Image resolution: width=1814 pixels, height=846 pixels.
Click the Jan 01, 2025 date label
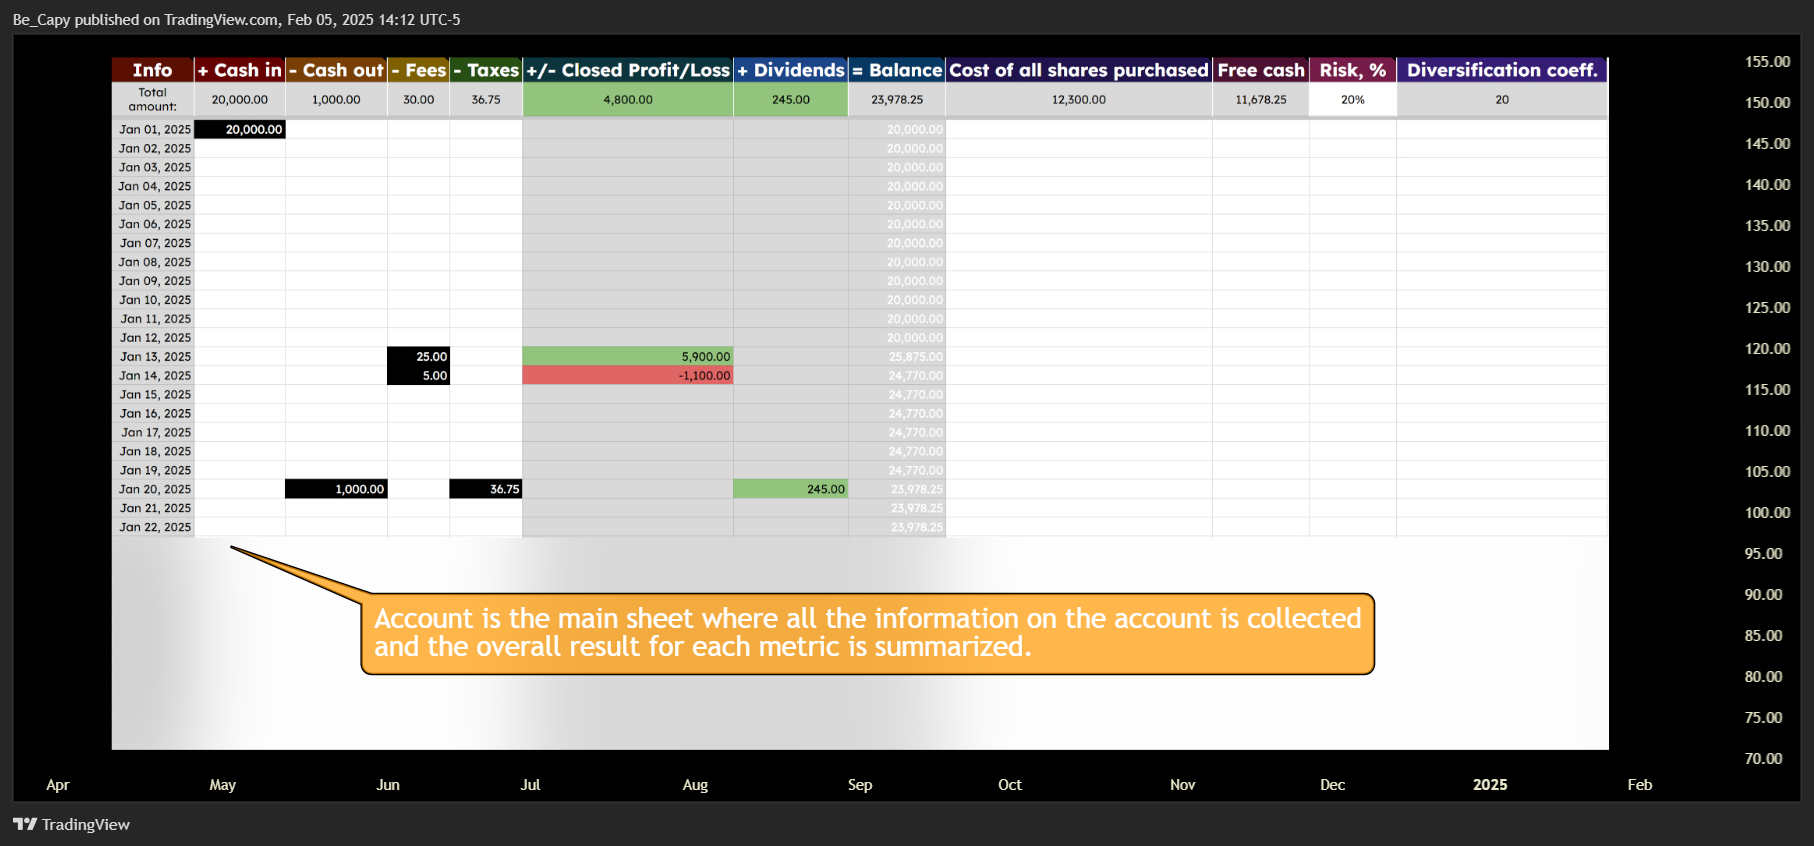pyautogui.click(x=155, y=129)
